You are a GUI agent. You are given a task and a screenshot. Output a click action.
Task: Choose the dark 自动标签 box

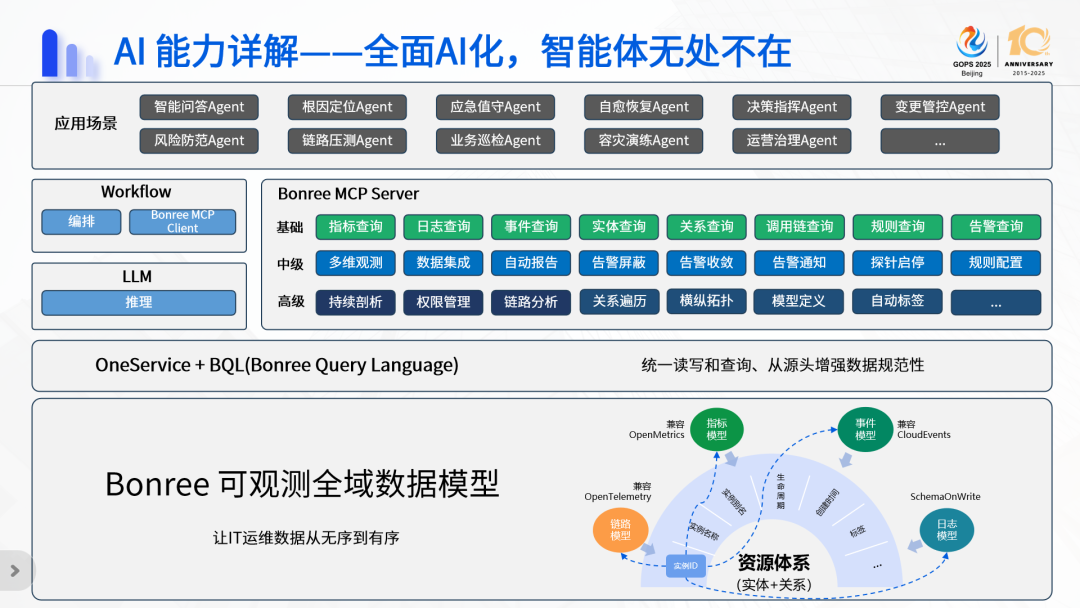897,301
